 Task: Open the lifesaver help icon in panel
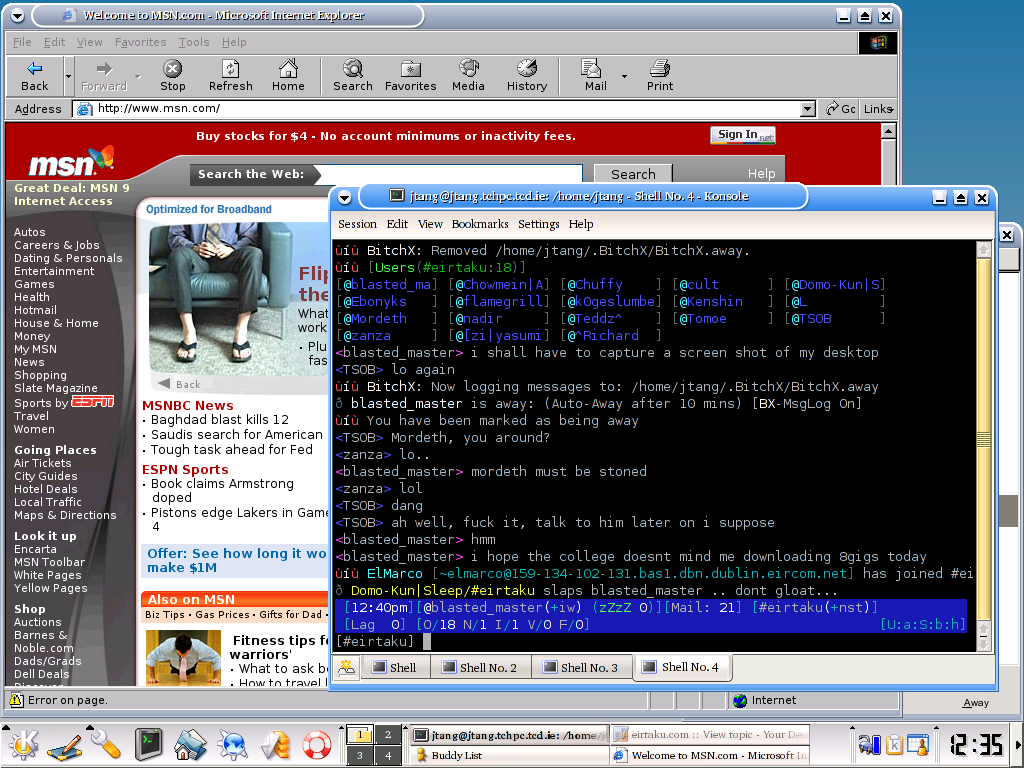[x=317, y=745]
